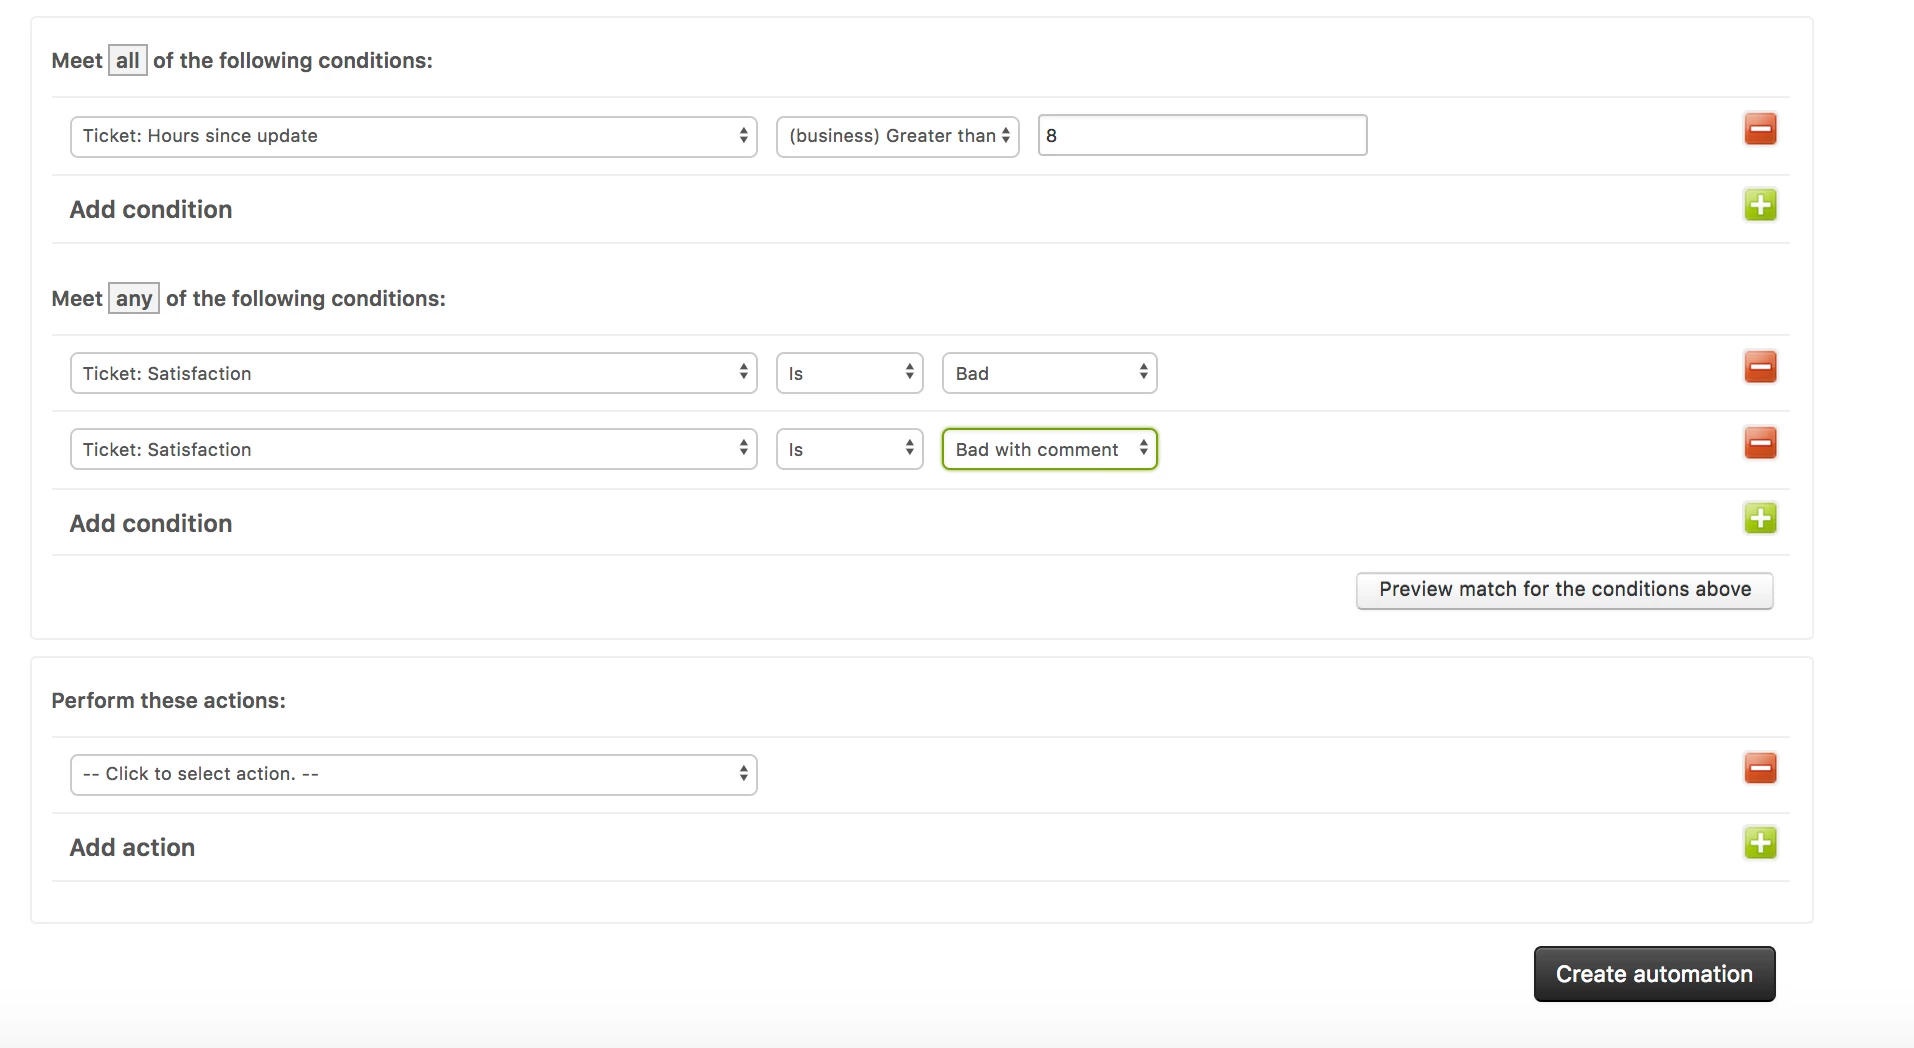Click the hours value input containing 8
1914x1048 pixels.
click(x=1202, y=135)
